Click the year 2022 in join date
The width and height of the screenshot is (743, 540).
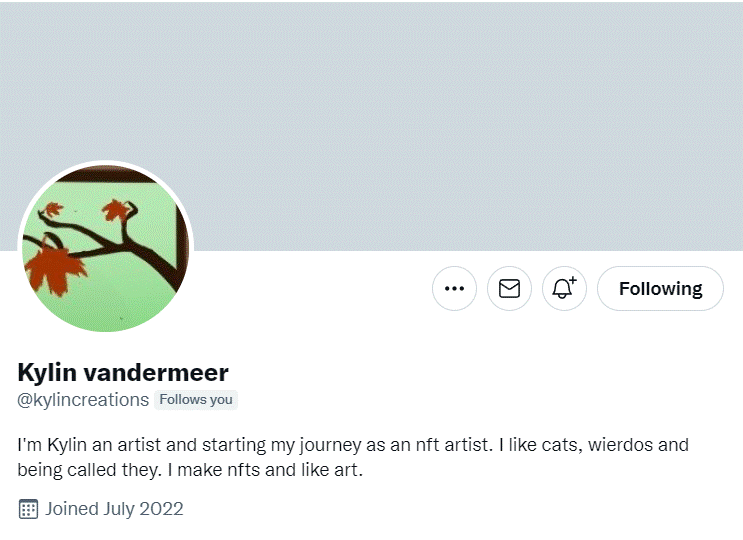tap(161, 509)
